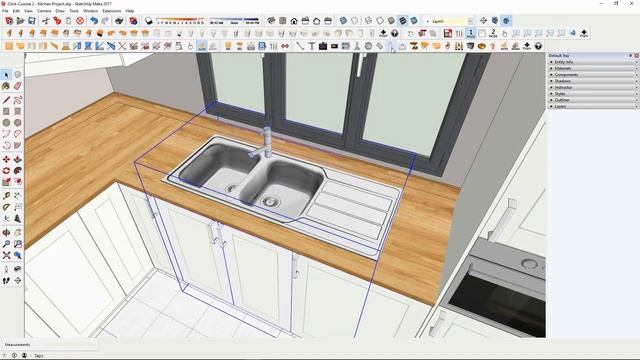Toggle Monochrome face style
Viewport: 640px width, 360px height.
414,20
